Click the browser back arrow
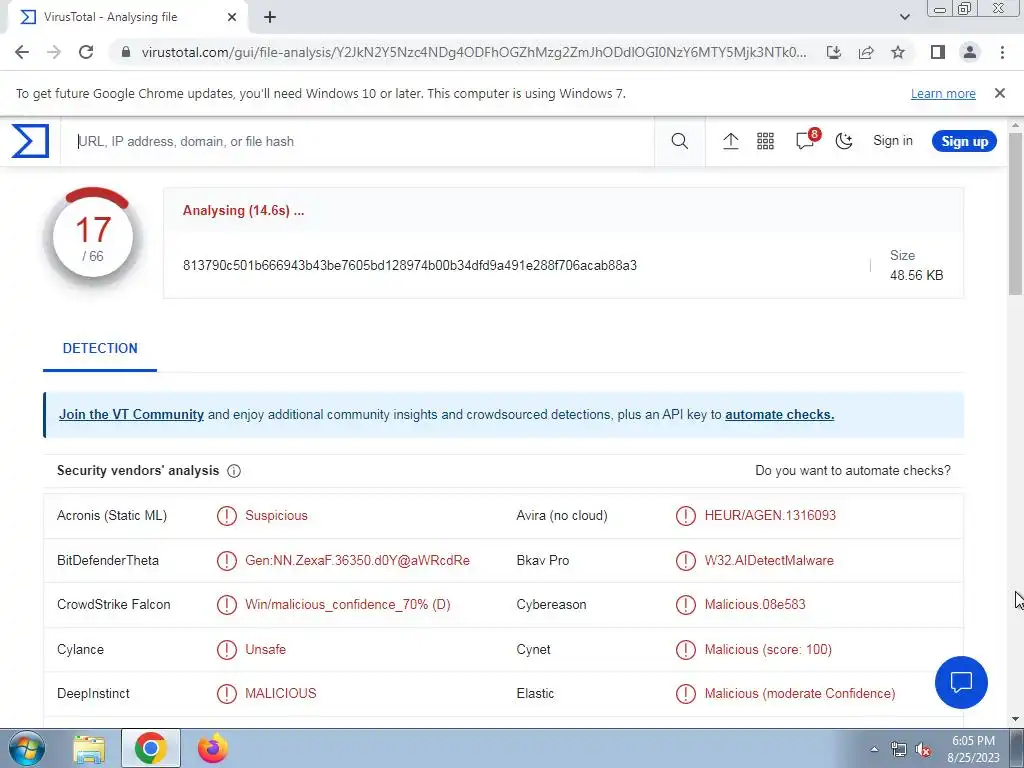The width and height of the screenshot is (1024, 768). point(22,52)
